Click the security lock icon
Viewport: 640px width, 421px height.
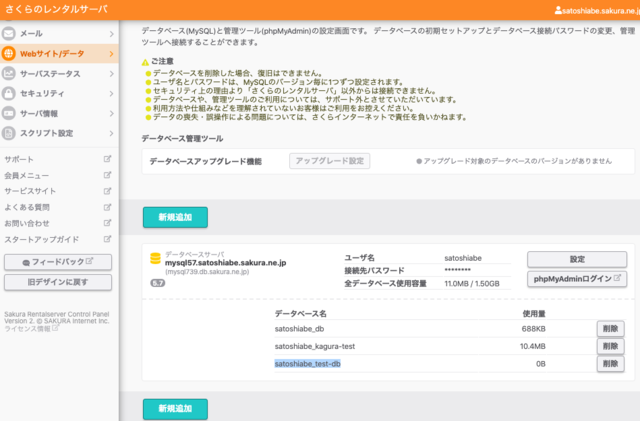coord(9,94)
